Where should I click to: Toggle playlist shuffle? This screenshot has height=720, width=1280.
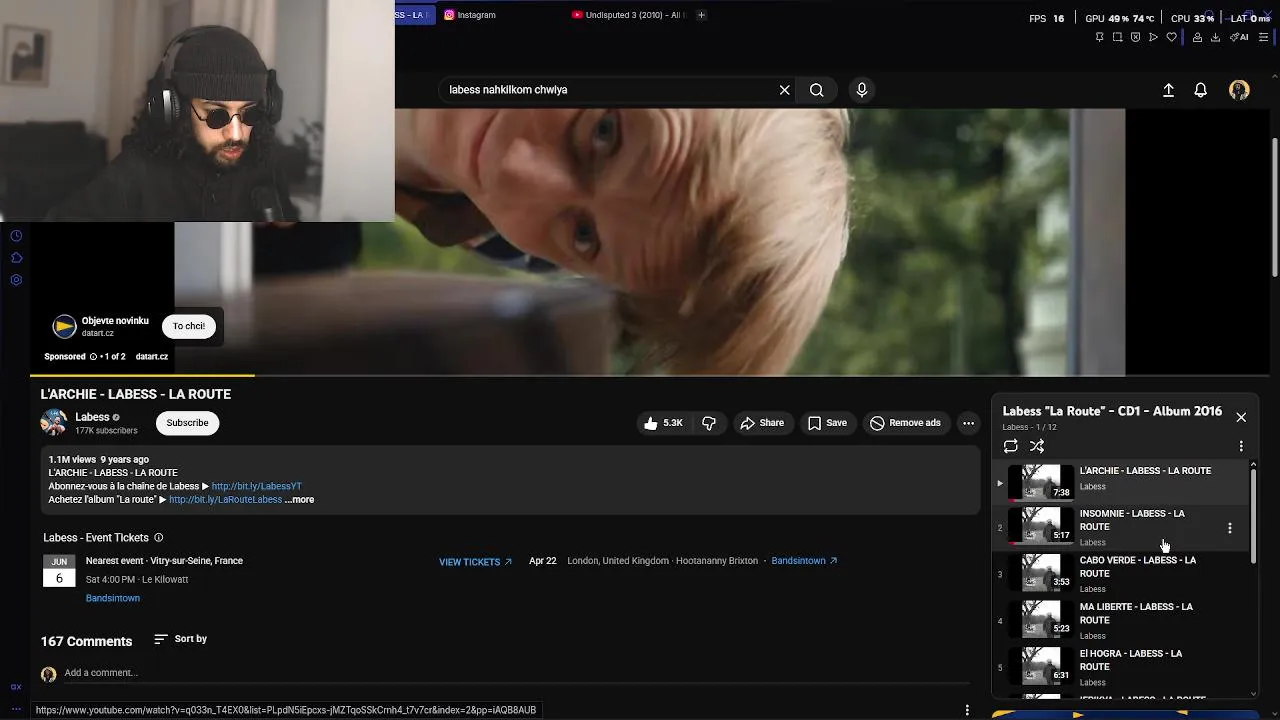click(x=1037, y=446)
